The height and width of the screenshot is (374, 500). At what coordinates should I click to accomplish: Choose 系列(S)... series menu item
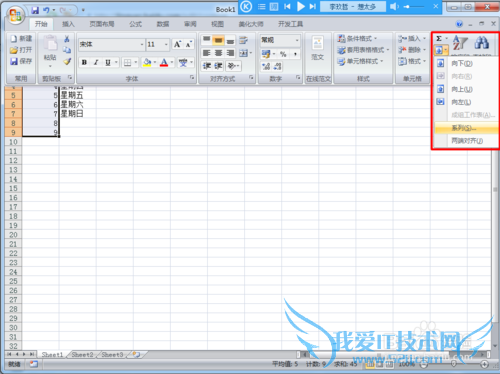(x=466, y=128)
